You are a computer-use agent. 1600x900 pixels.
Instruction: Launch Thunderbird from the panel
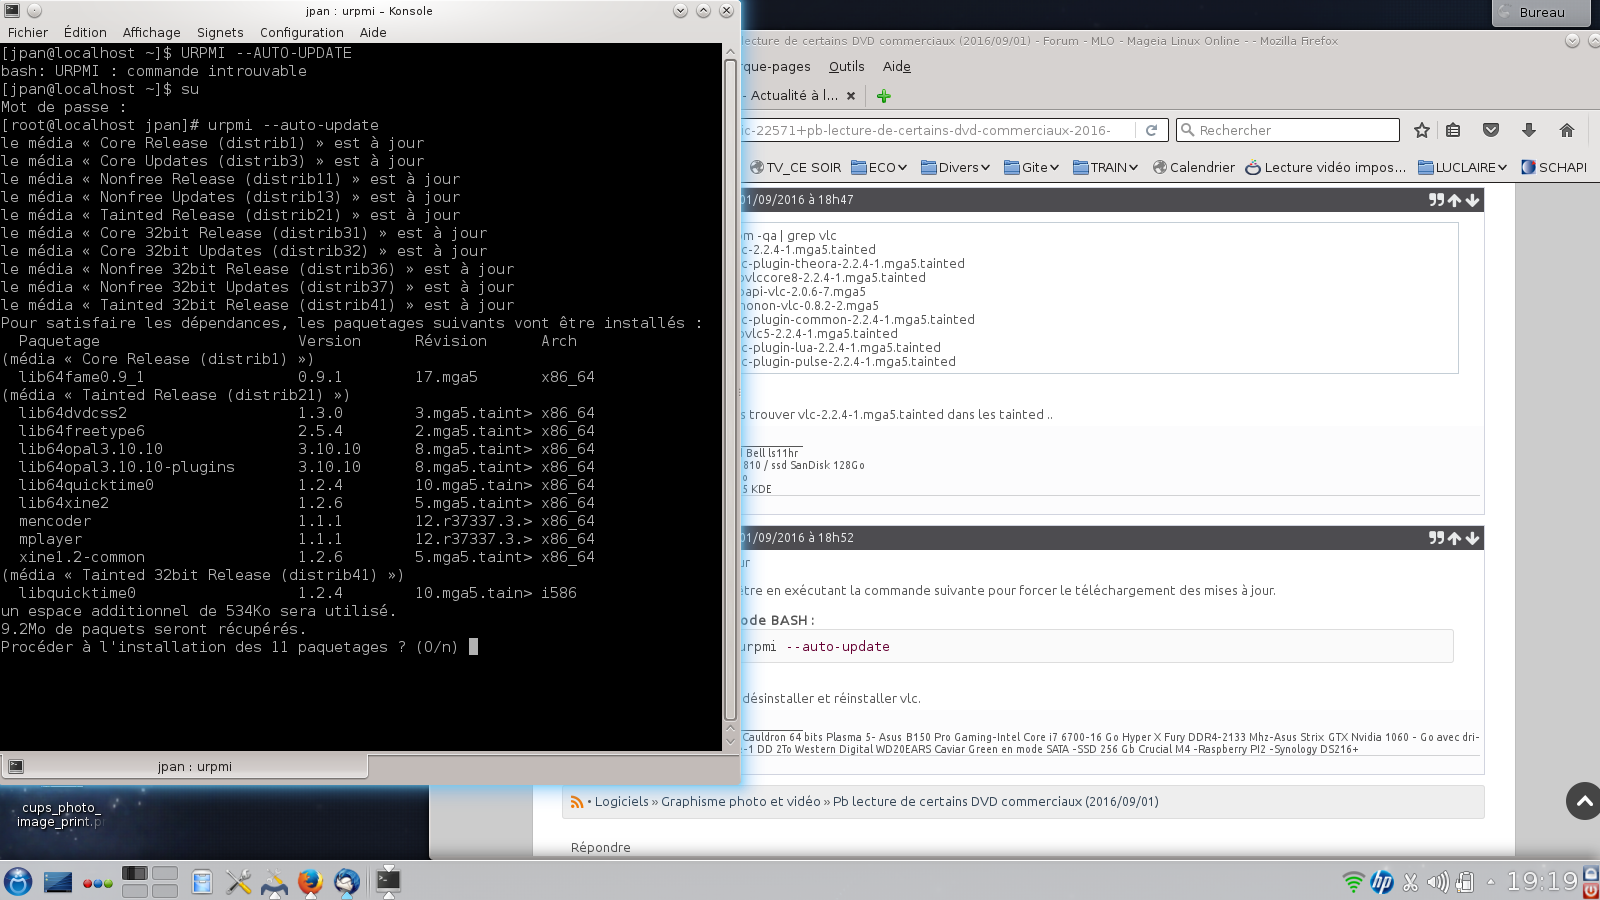coord(346,881)
